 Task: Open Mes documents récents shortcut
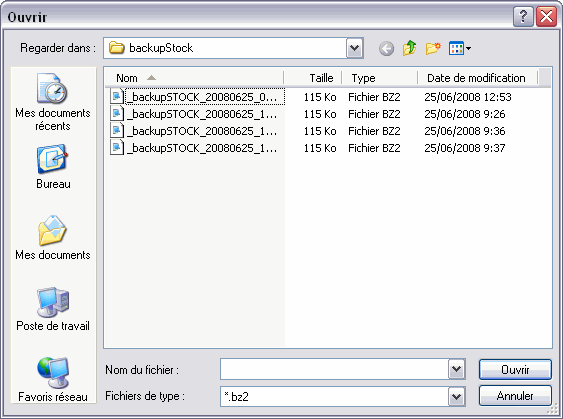click(x=53, y=102)
